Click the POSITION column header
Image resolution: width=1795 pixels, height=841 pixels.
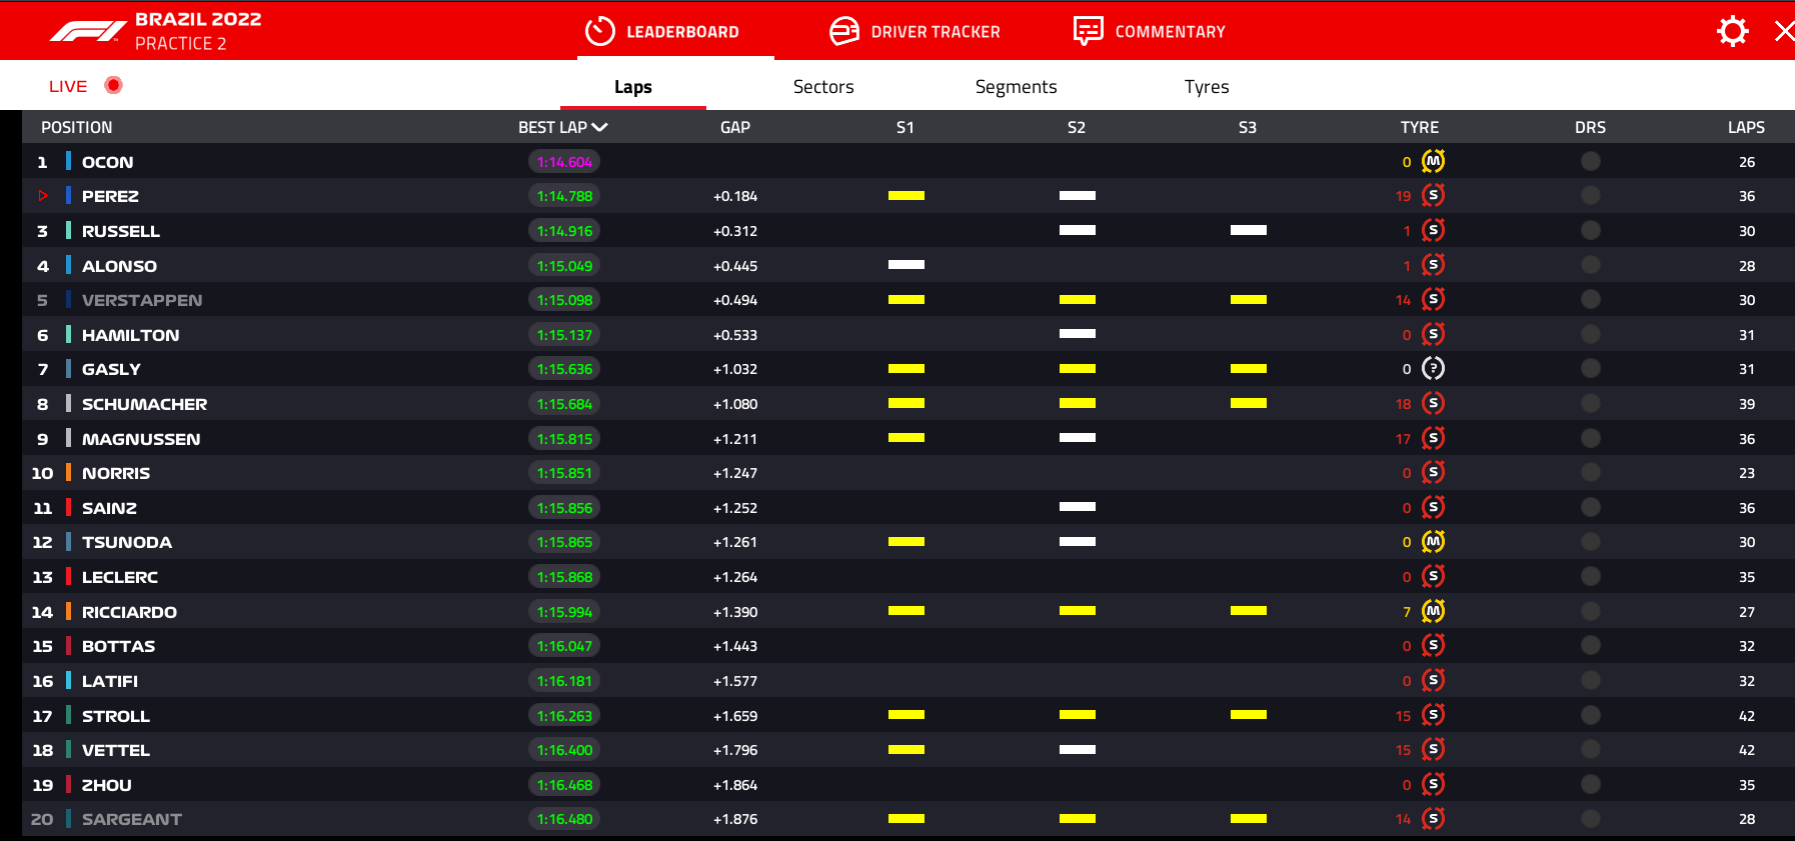pos(76,127)
